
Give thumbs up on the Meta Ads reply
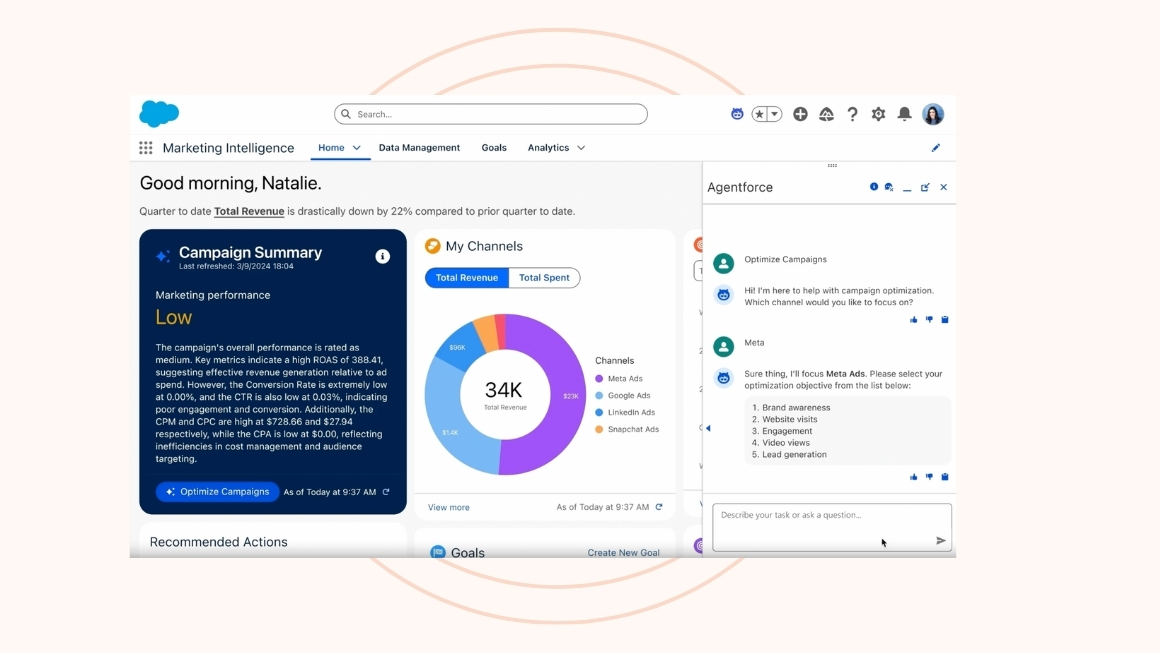coord(913,477)
